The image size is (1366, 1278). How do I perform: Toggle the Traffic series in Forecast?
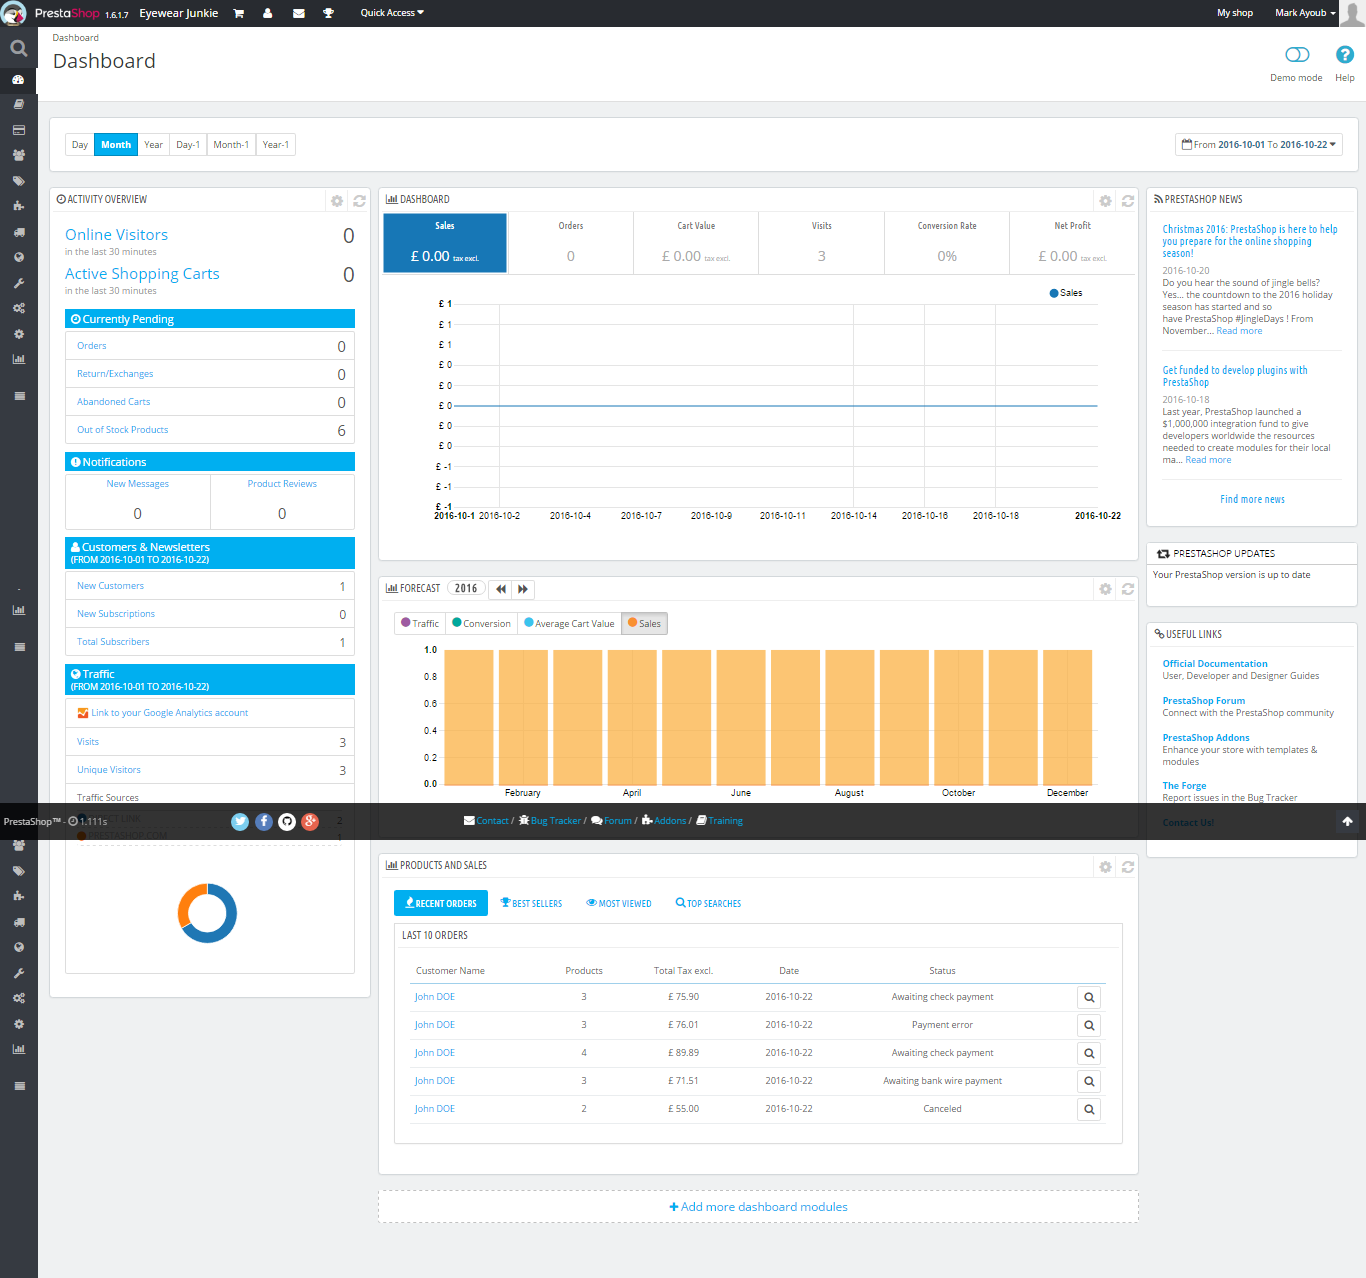[420, 624]
